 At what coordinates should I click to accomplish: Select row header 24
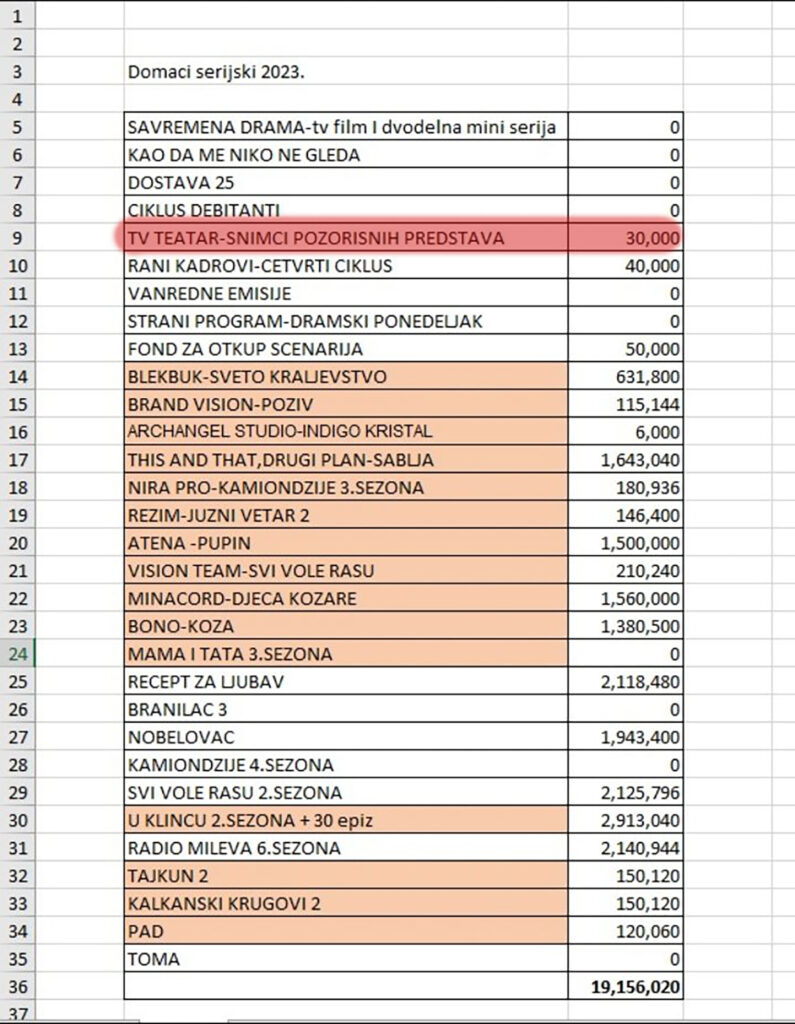pos(18,654)
